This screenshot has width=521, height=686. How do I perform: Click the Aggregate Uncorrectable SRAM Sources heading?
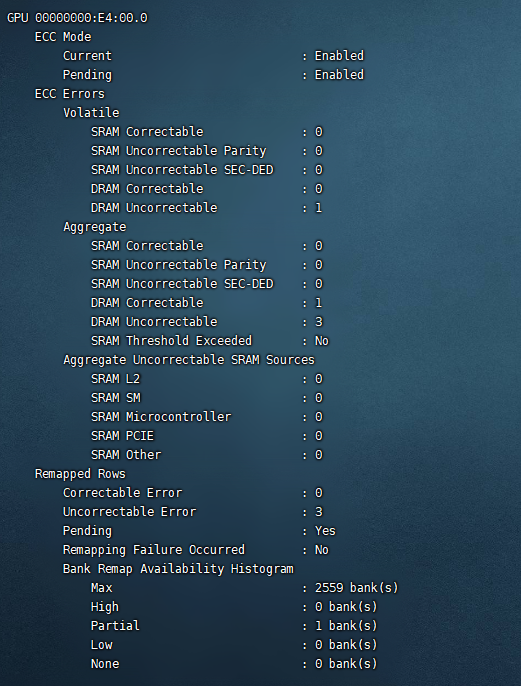[x=189, y=360]
